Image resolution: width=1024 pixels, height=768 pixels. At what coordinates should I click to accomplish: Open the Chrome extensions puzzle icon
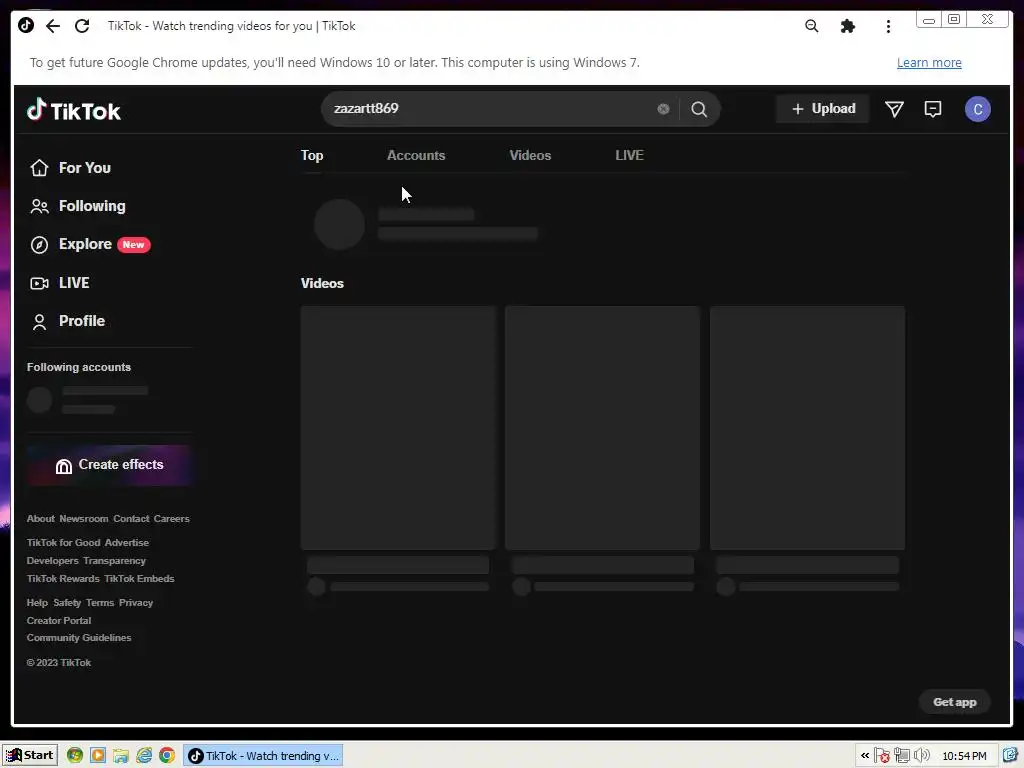[x=848, y=26]
